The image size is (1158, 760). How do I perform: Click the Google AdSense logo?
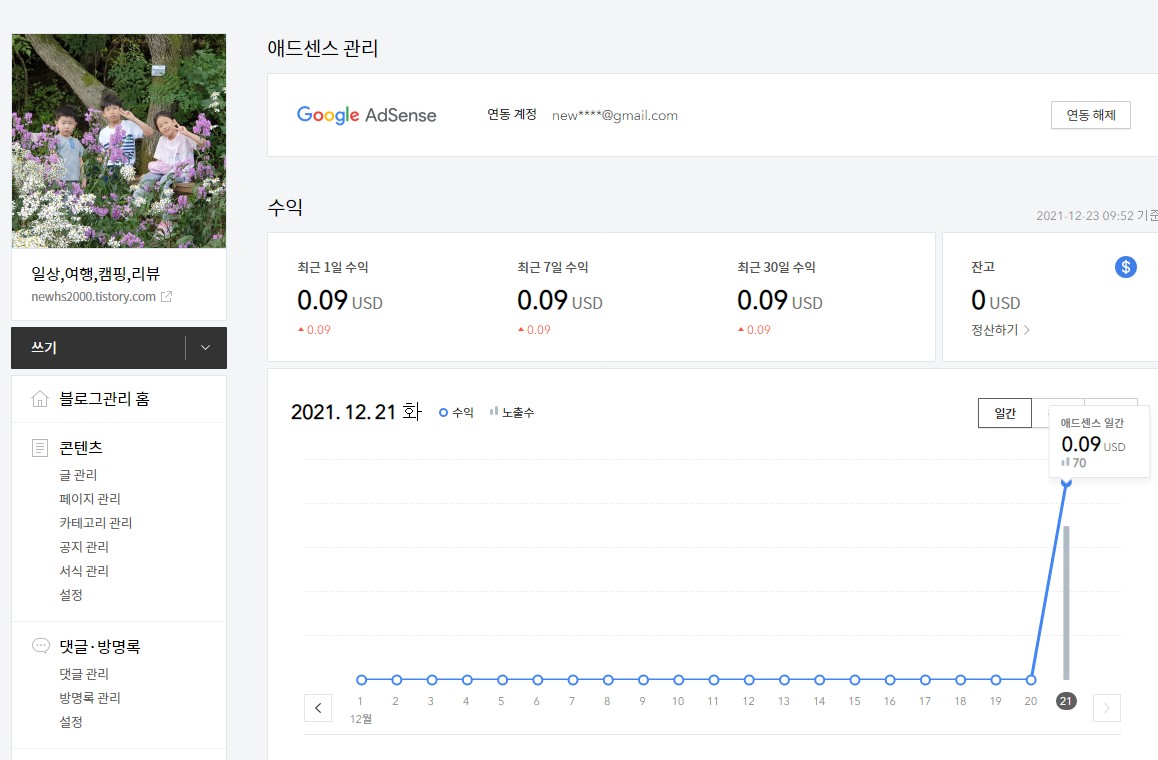click(366, 115)
